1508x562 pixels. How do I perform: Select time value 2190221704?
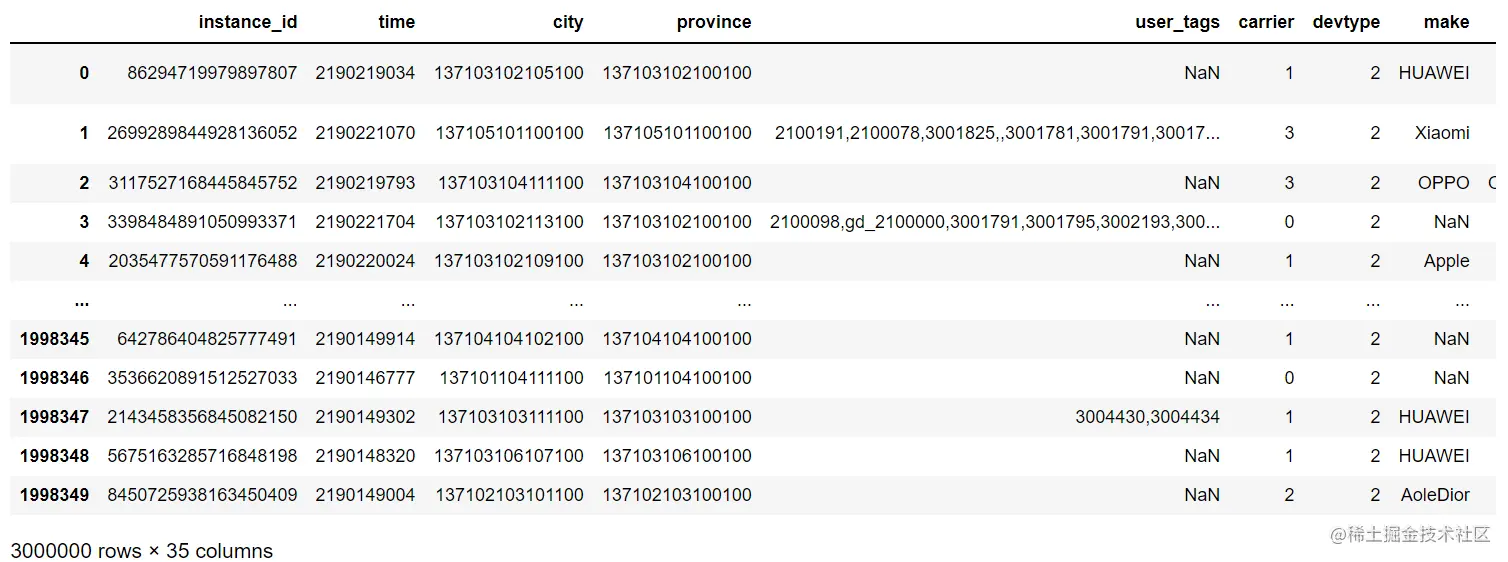pos(365,222)
